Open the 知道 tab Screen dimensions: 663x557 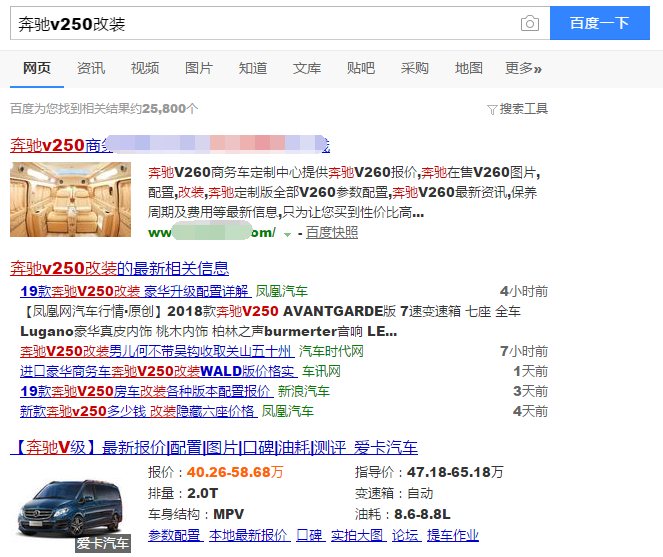253,68
